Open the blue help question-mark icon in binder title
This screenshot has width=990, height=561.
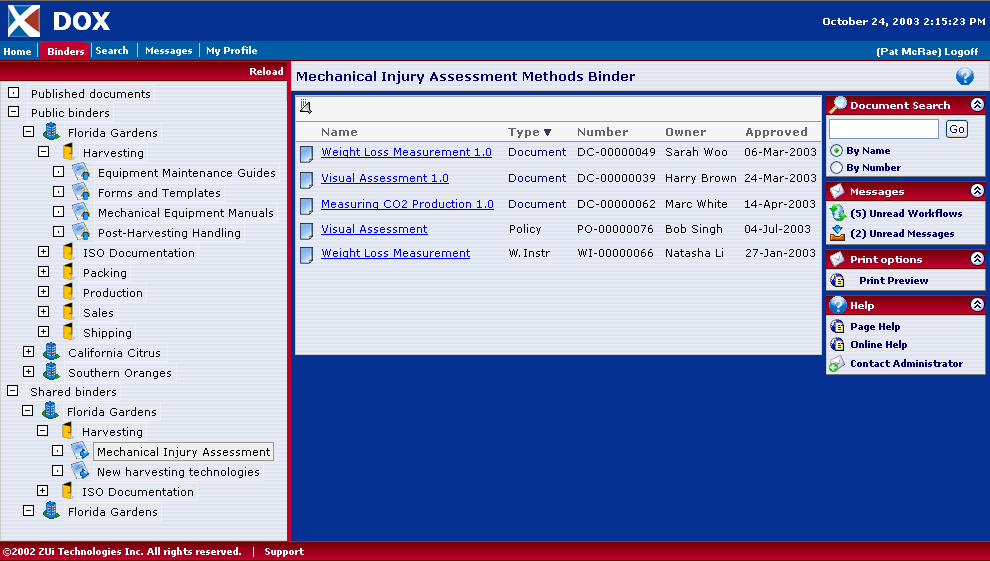tap(964, 76)
